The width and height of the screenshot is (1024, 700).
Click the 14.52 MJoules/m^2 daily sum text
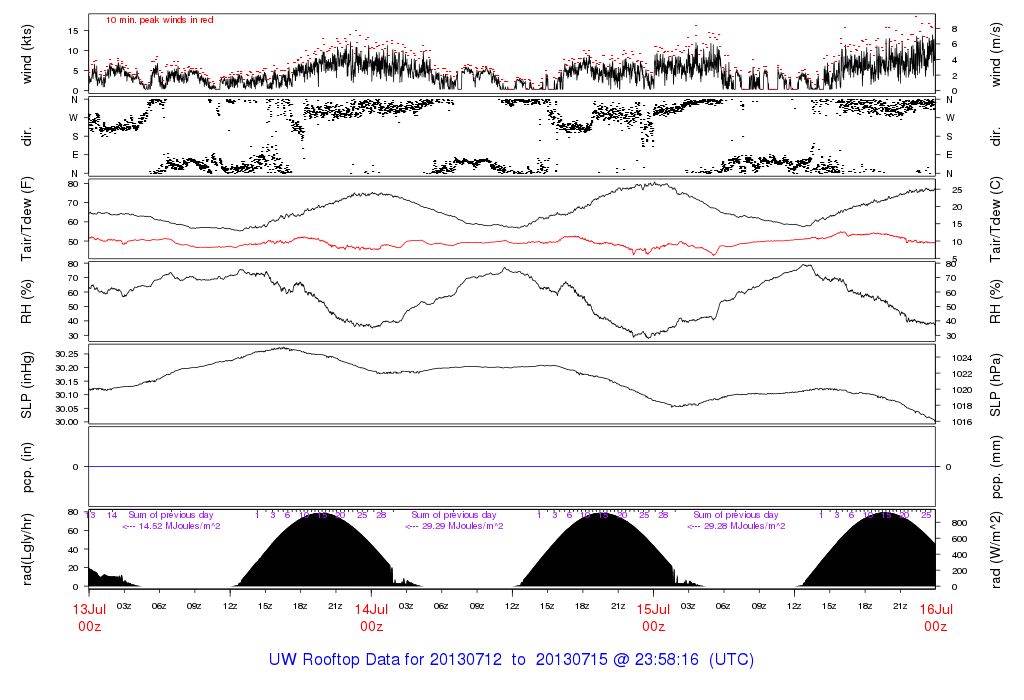click(172, 525)
